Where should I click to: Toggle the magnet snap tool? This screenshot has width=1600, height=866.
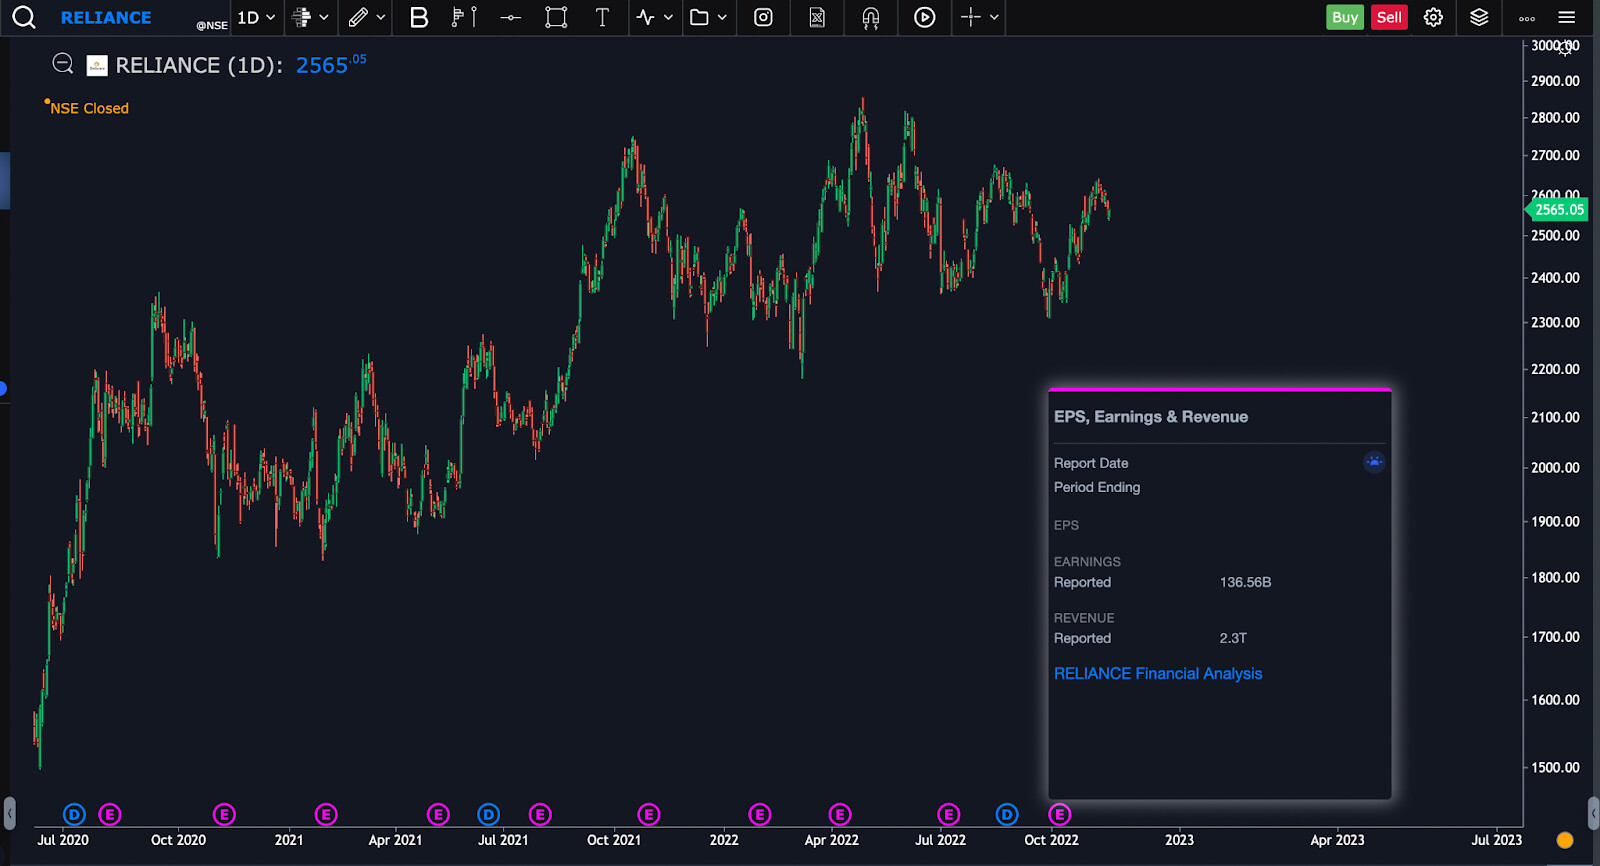(871, 17)
